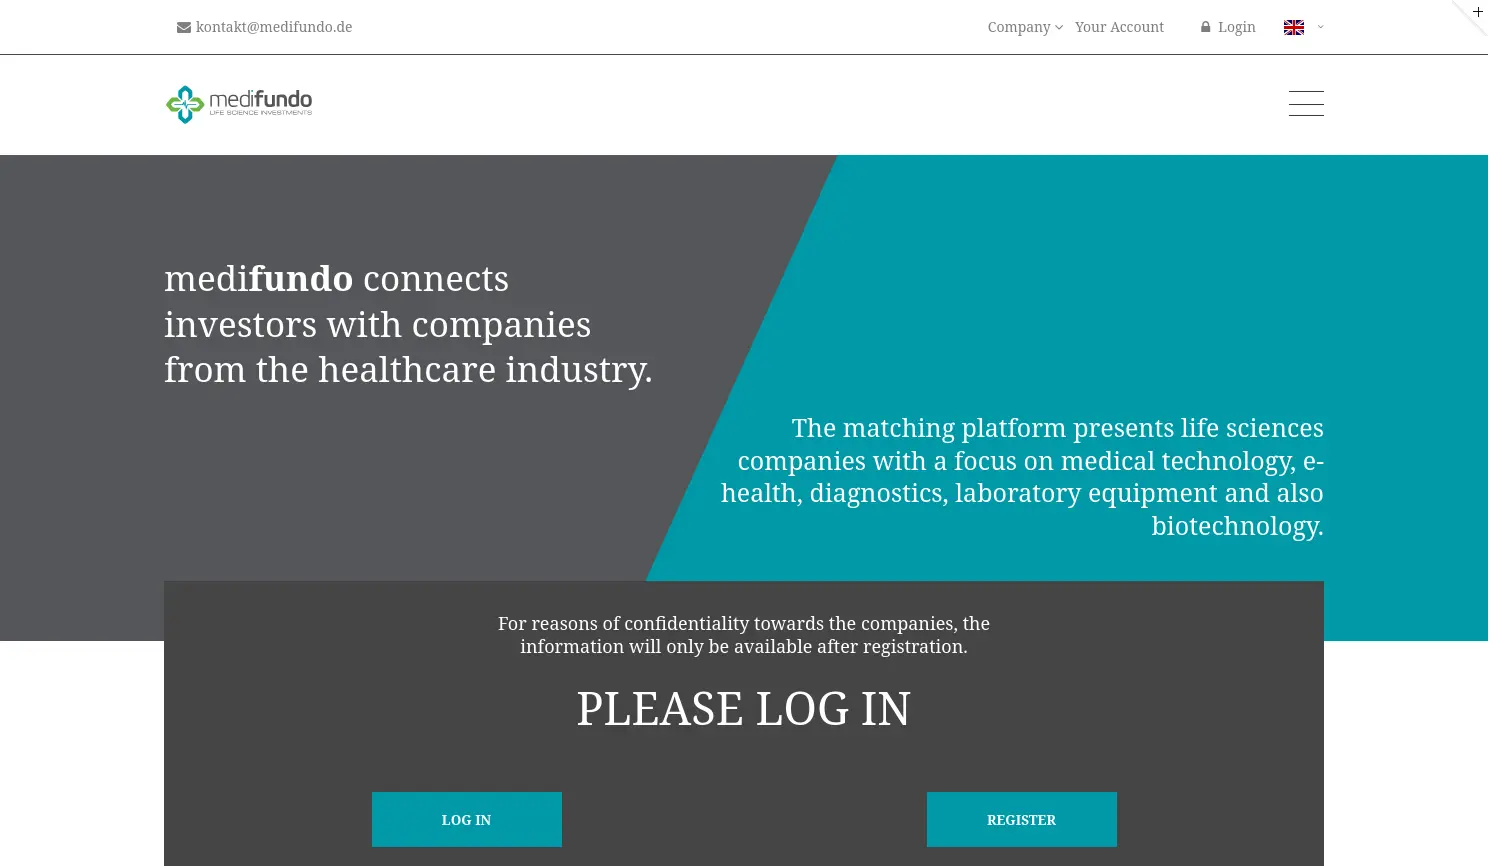Click the LOG IN button
1500x866 pixels.
(x=466, y=819)
